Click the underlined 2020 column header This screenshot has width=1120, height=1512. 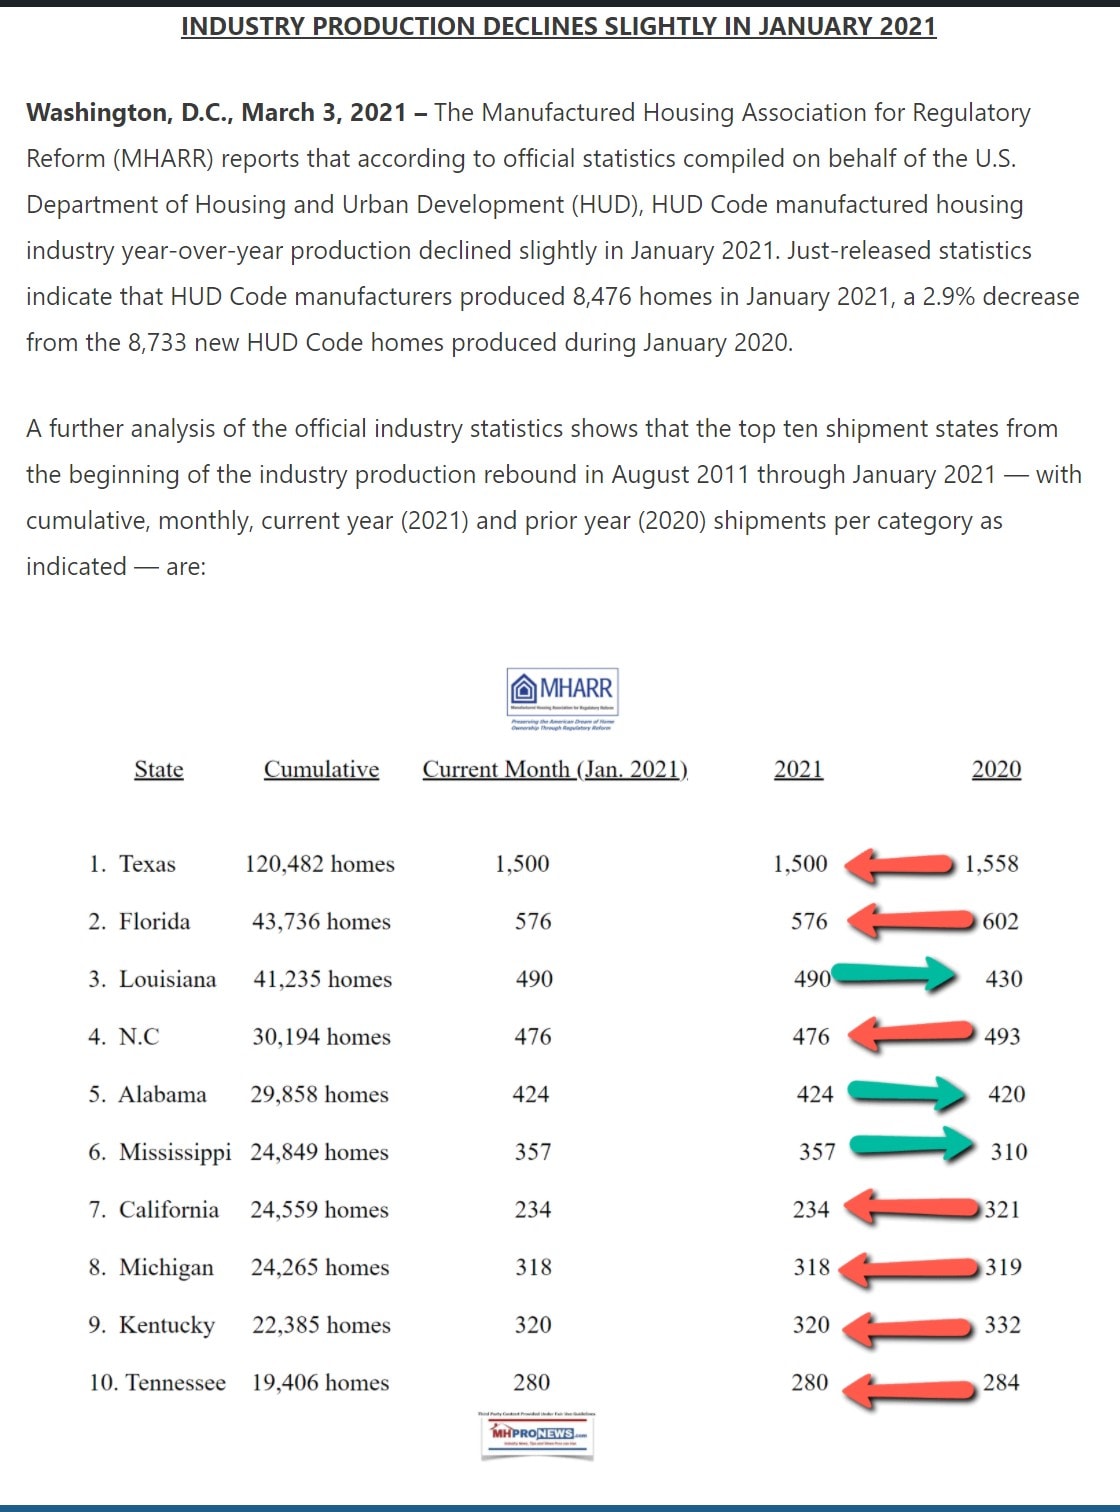pyautogui.click(x=996, y=769)
